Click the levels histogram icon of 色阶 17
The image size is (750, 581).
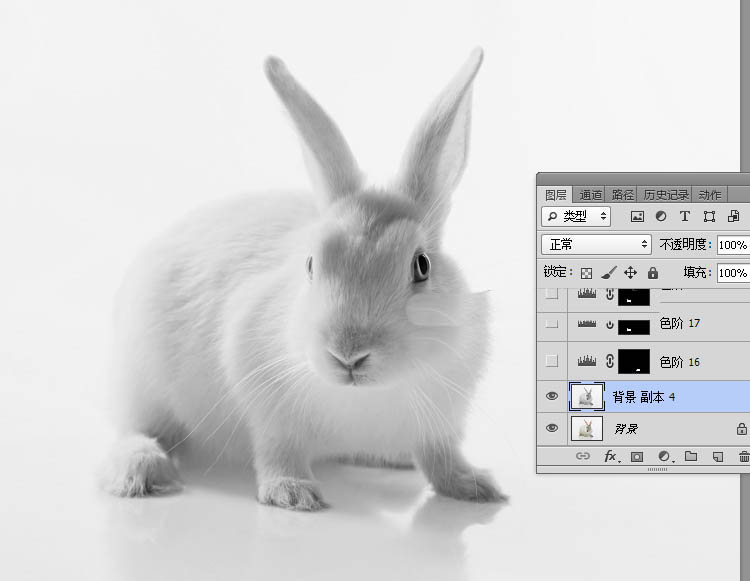(x=587, y=324)
